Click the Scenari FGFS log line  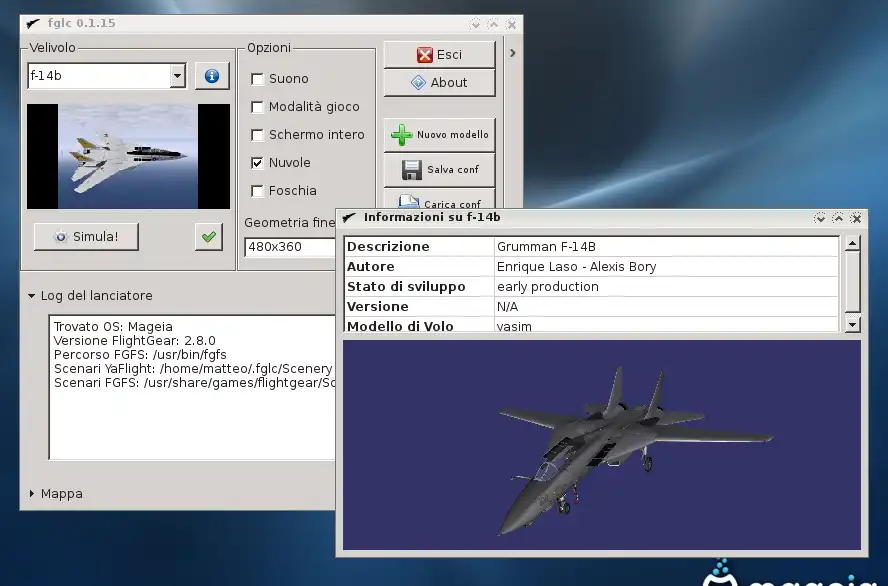(x=194, y=383)
